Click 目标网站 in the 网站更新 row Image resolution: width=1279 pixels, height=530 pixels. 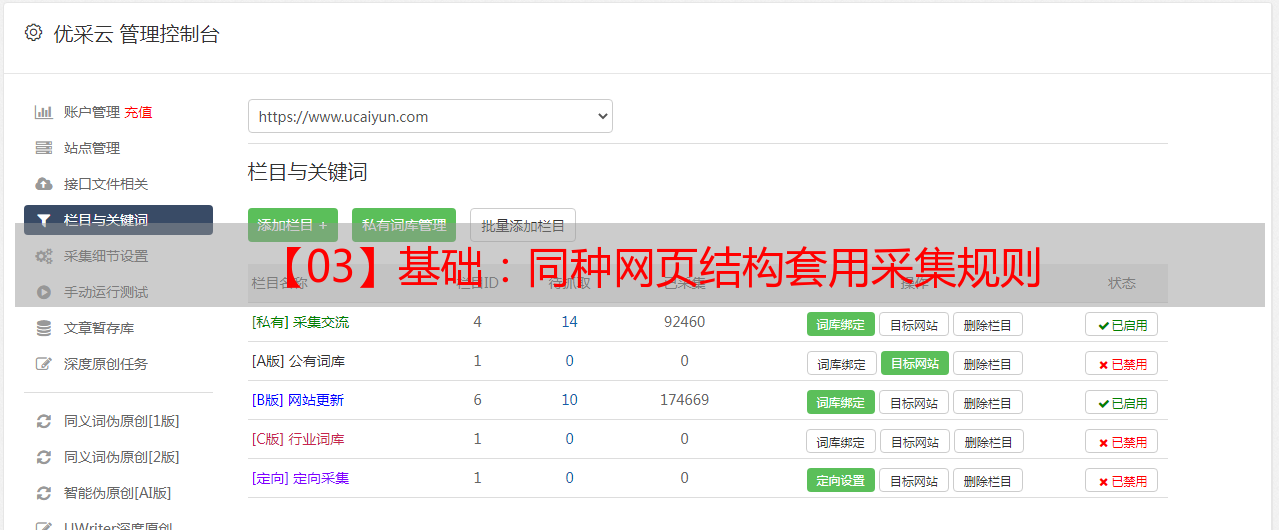click(914, 402)
